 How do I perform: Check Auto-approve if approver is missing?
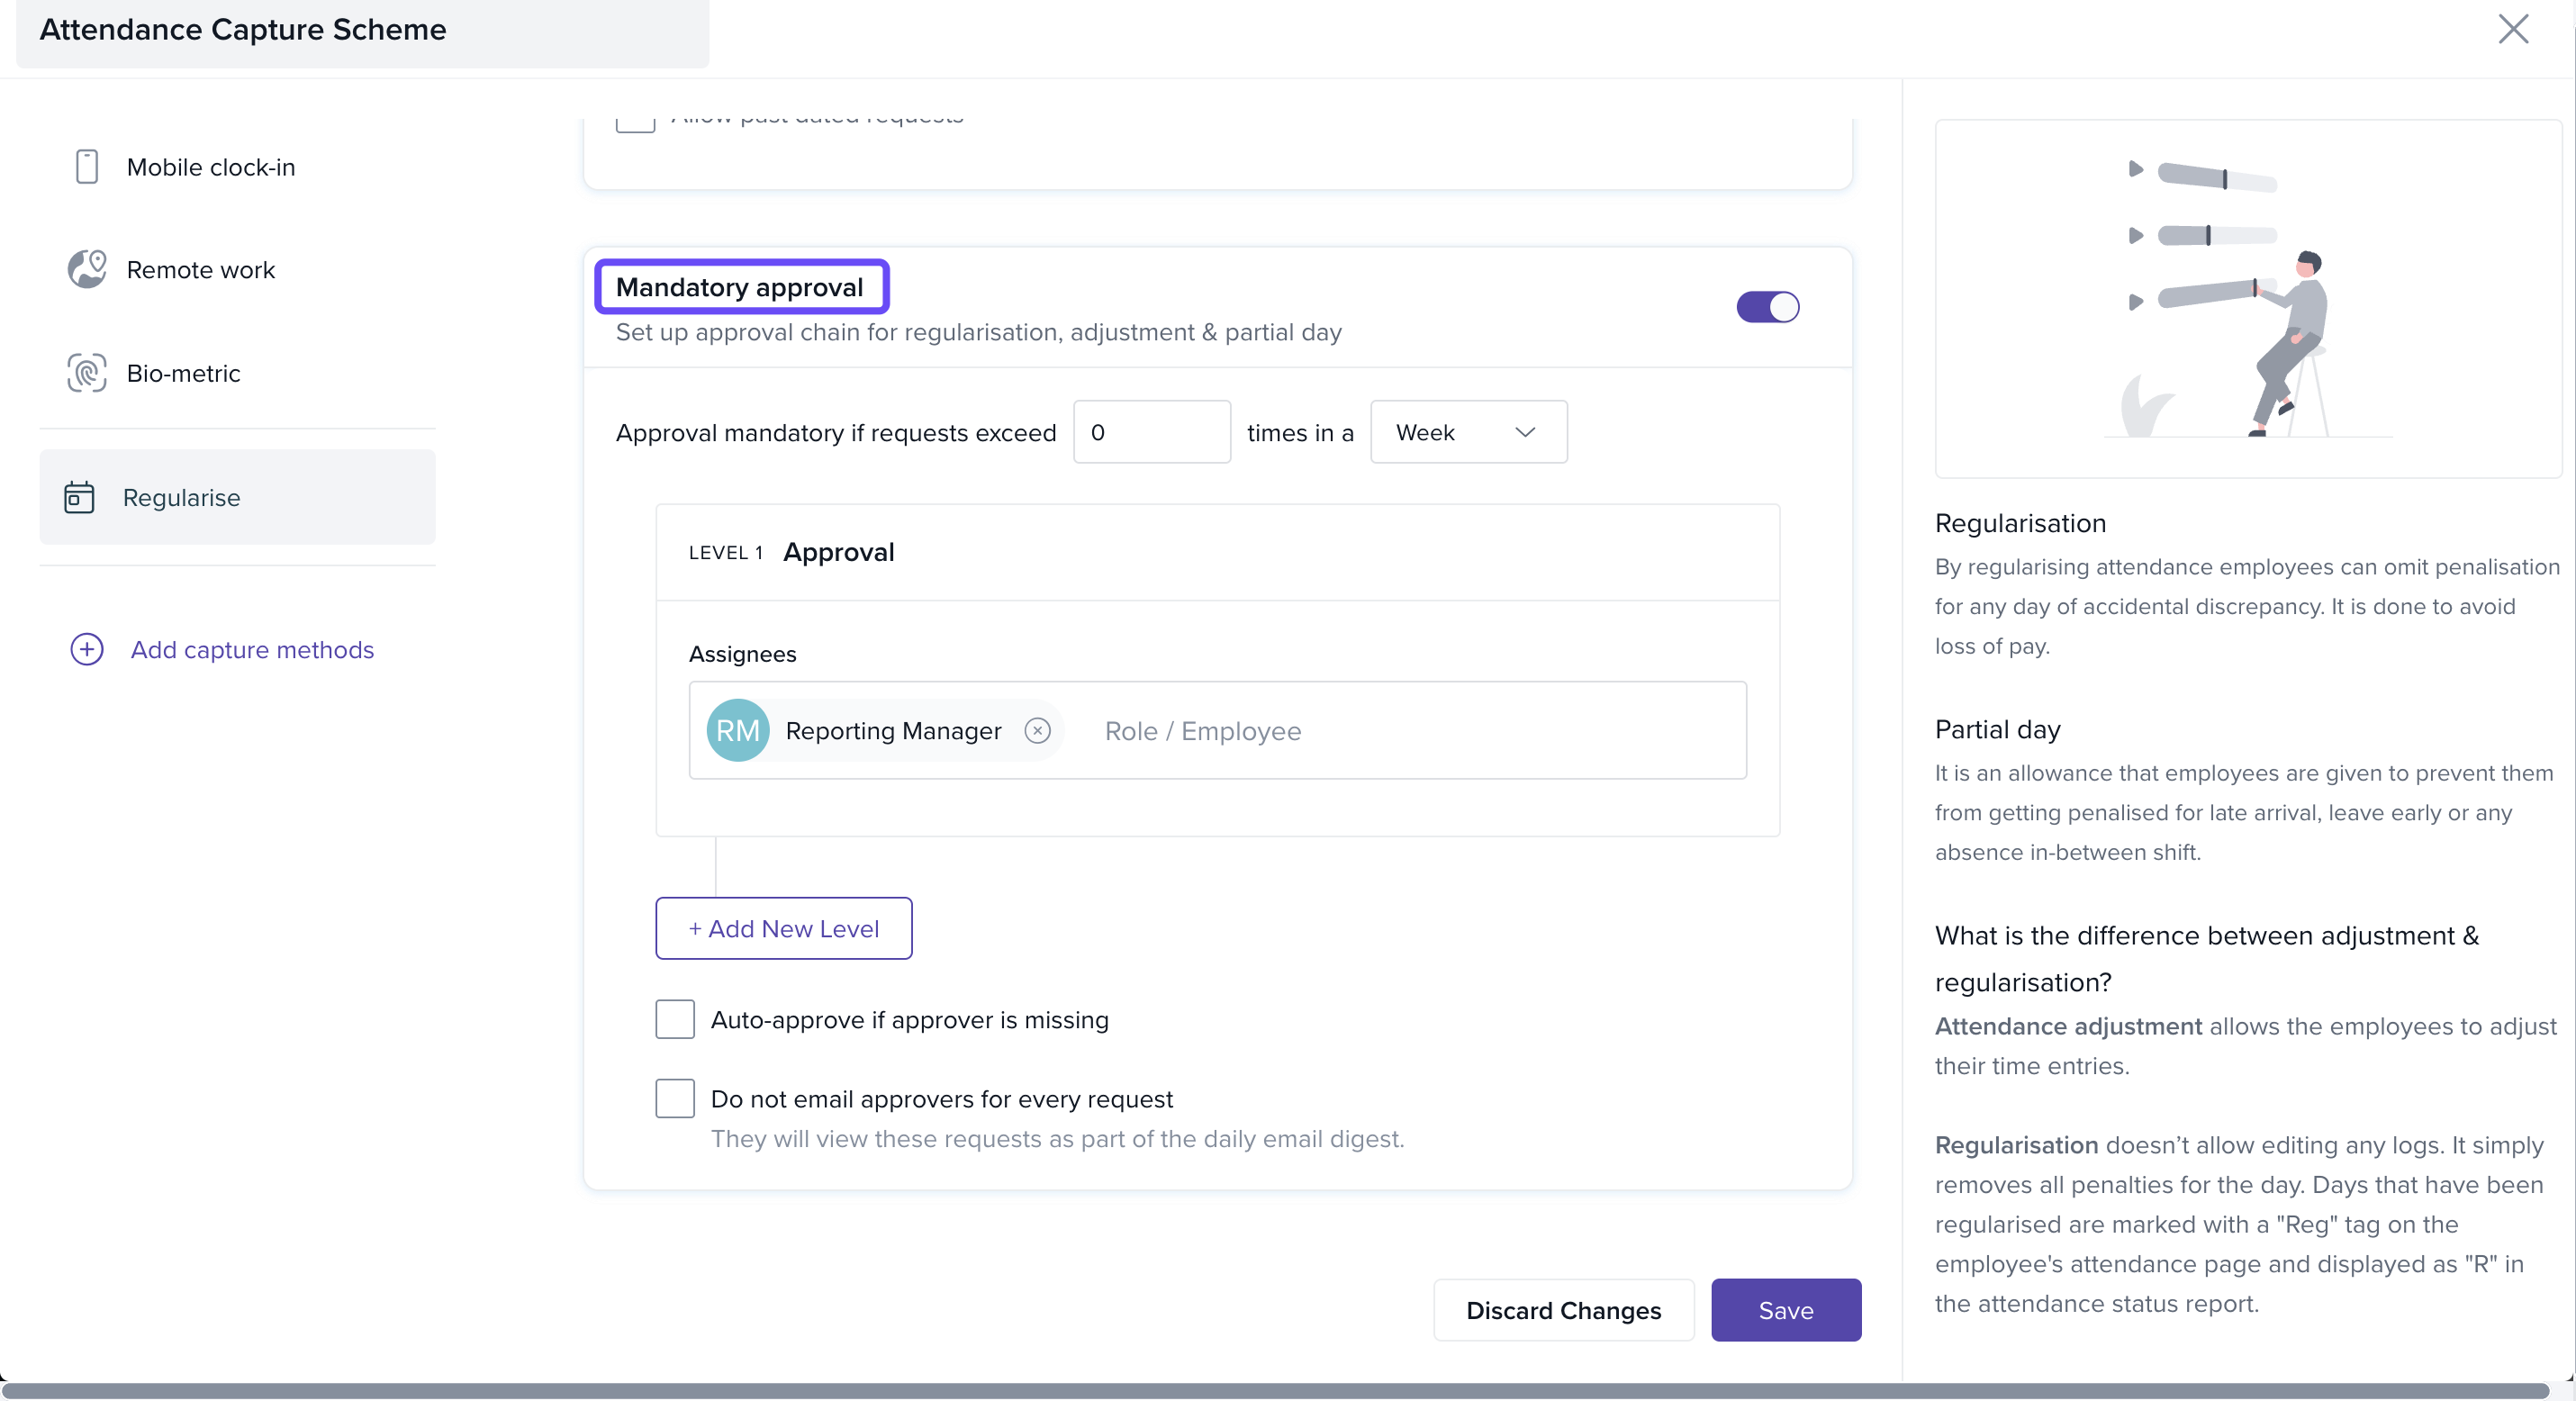(x=675, y=1019)
